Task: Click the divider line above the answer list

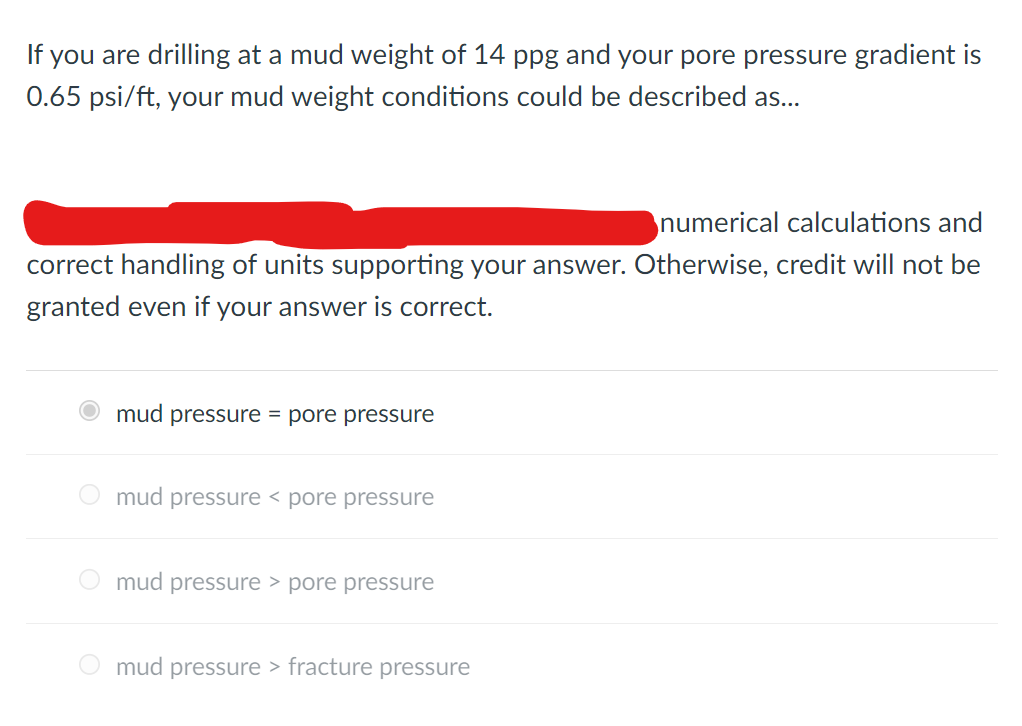Action: [x=511, y=368]
